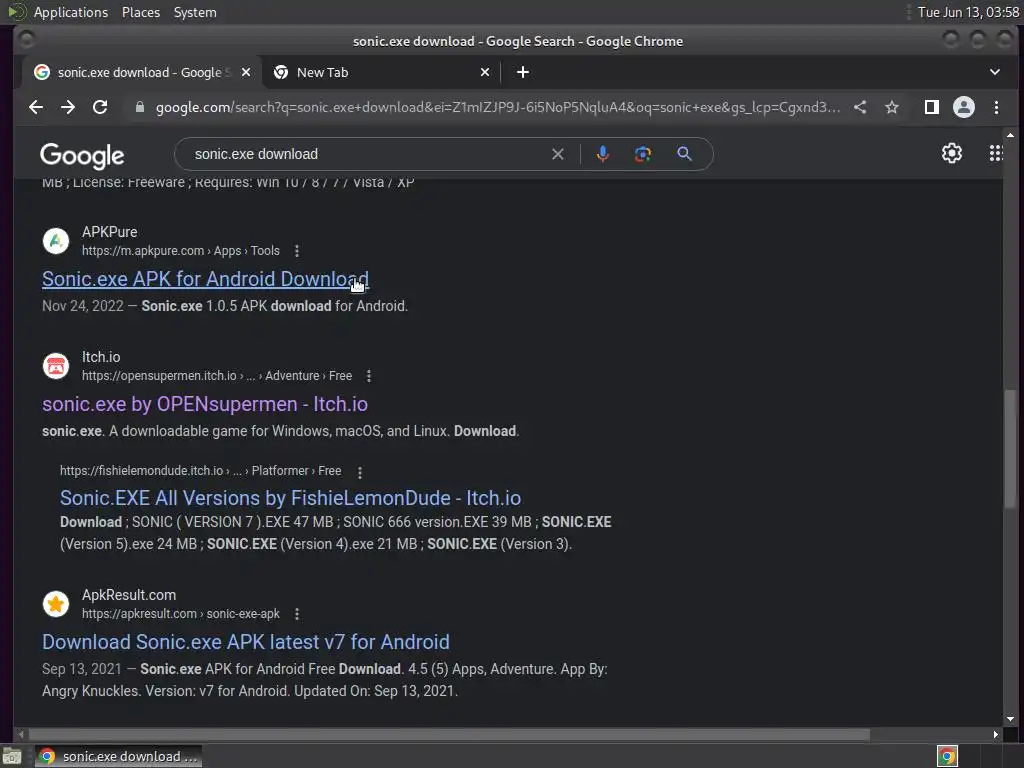
Task: Select the Chrome window in the taskbar
Action: coord(118,756)
